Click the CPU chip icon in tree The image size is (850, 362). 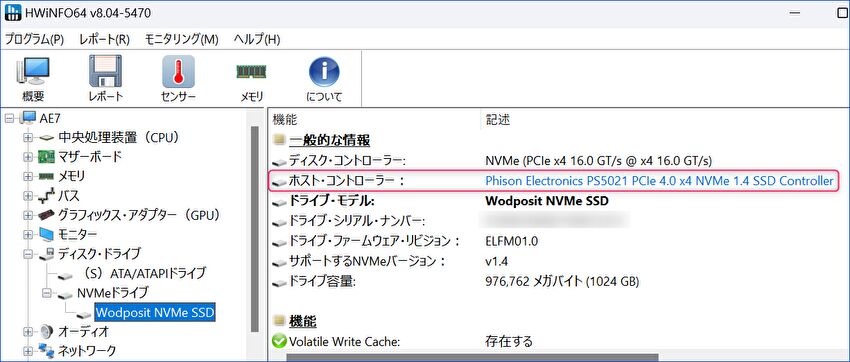click(46, 138)
